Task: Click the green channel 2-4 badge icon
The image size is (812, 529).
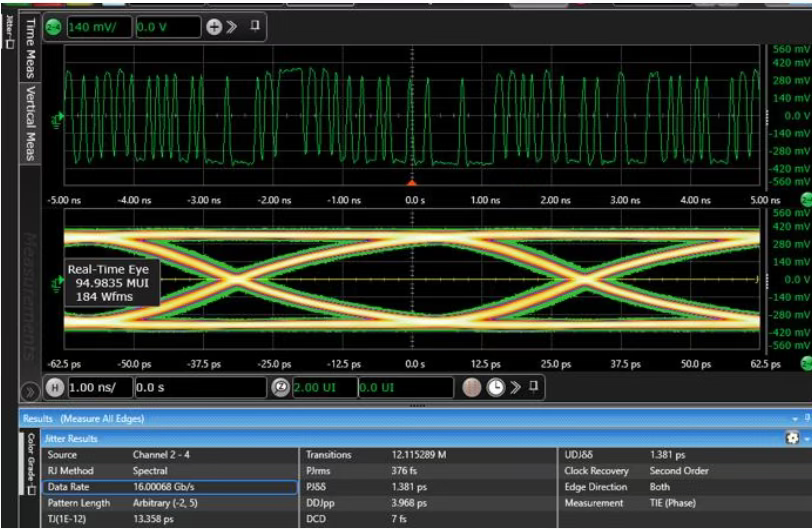Action: coord(55,27)
